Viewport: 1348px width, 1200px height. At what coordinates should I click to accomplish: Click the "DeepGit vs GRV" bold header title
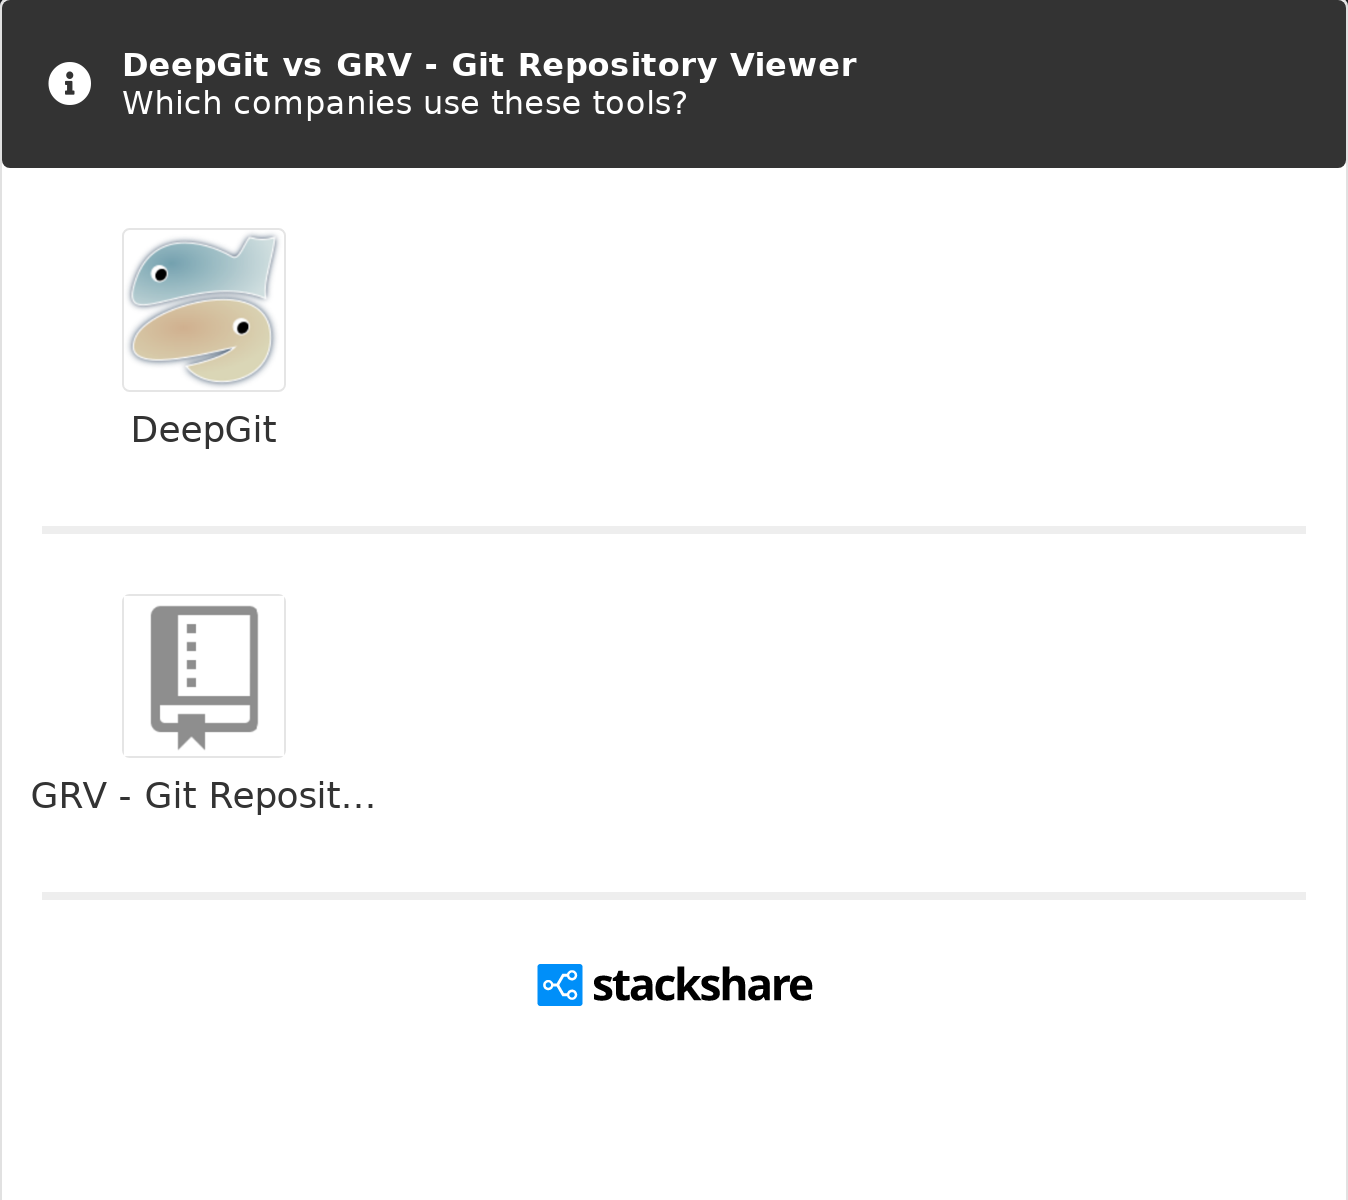click(x=489, y=65)
